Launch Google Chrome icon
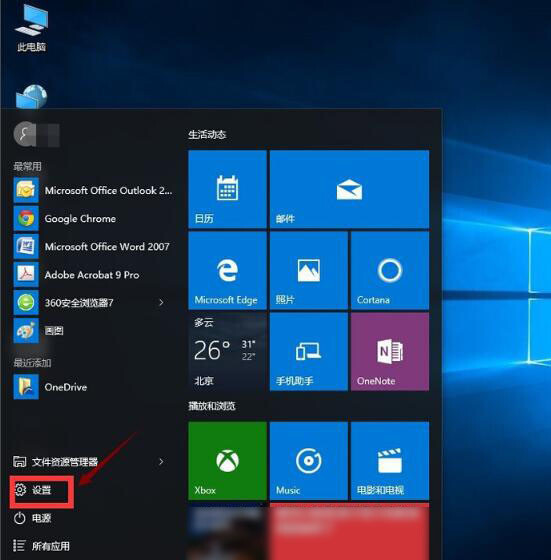 26,218
